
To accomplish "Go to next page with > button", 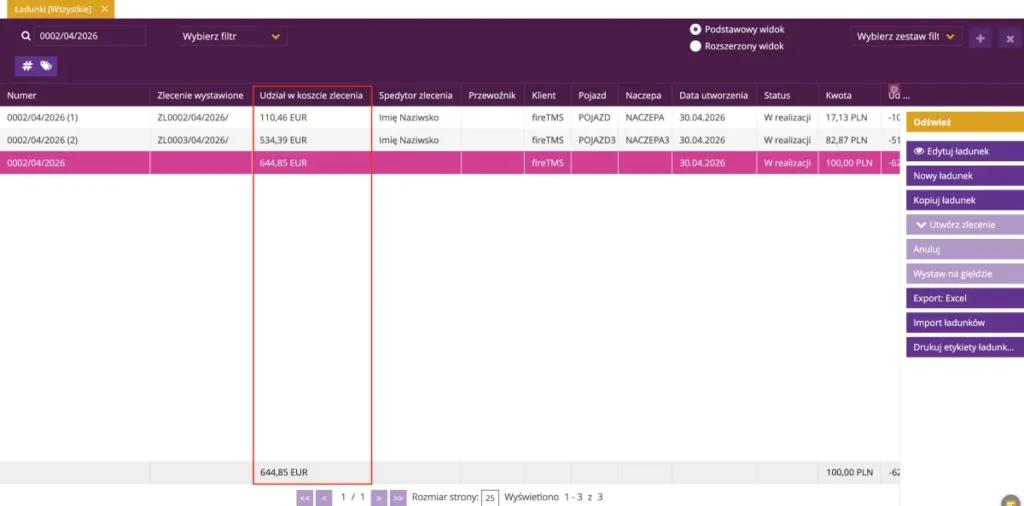I will coord(379,498).
